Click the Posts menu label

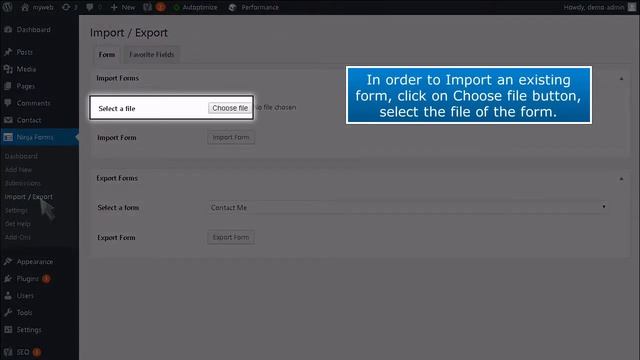[x=24, y=52]
